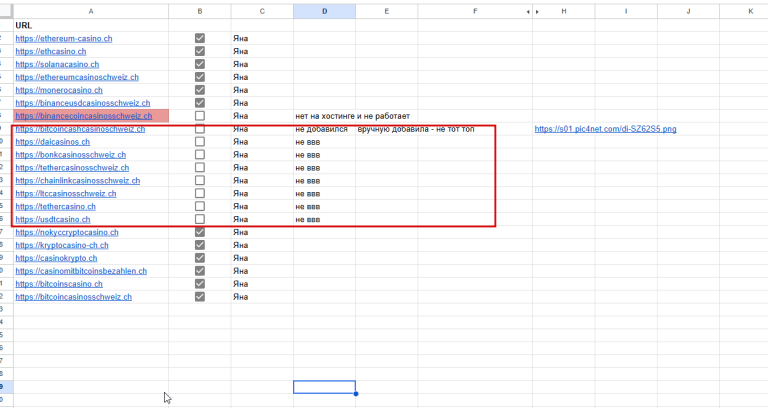Image resolution: width=768 pixels, height=408 pixels.
Task: Select column K header
Action: (x=744, y=11)
